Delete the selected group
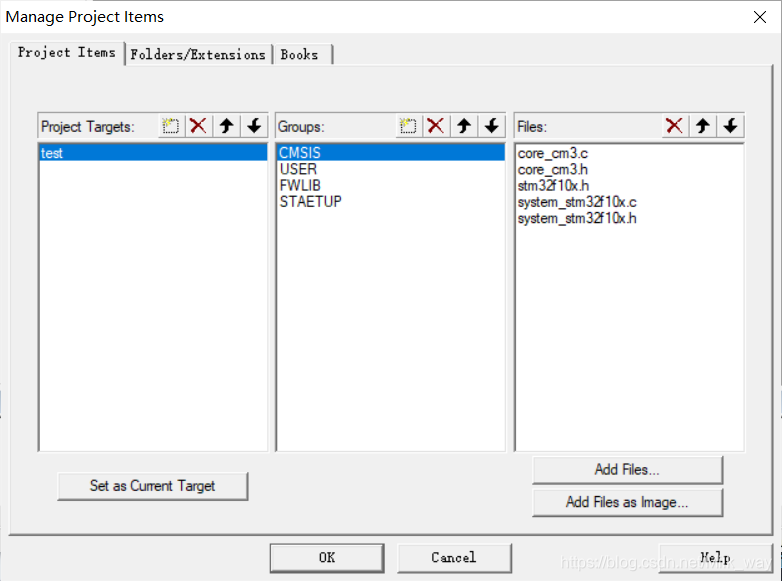The height and width of the screenshot is (581, 782). (x=436, y=126)
